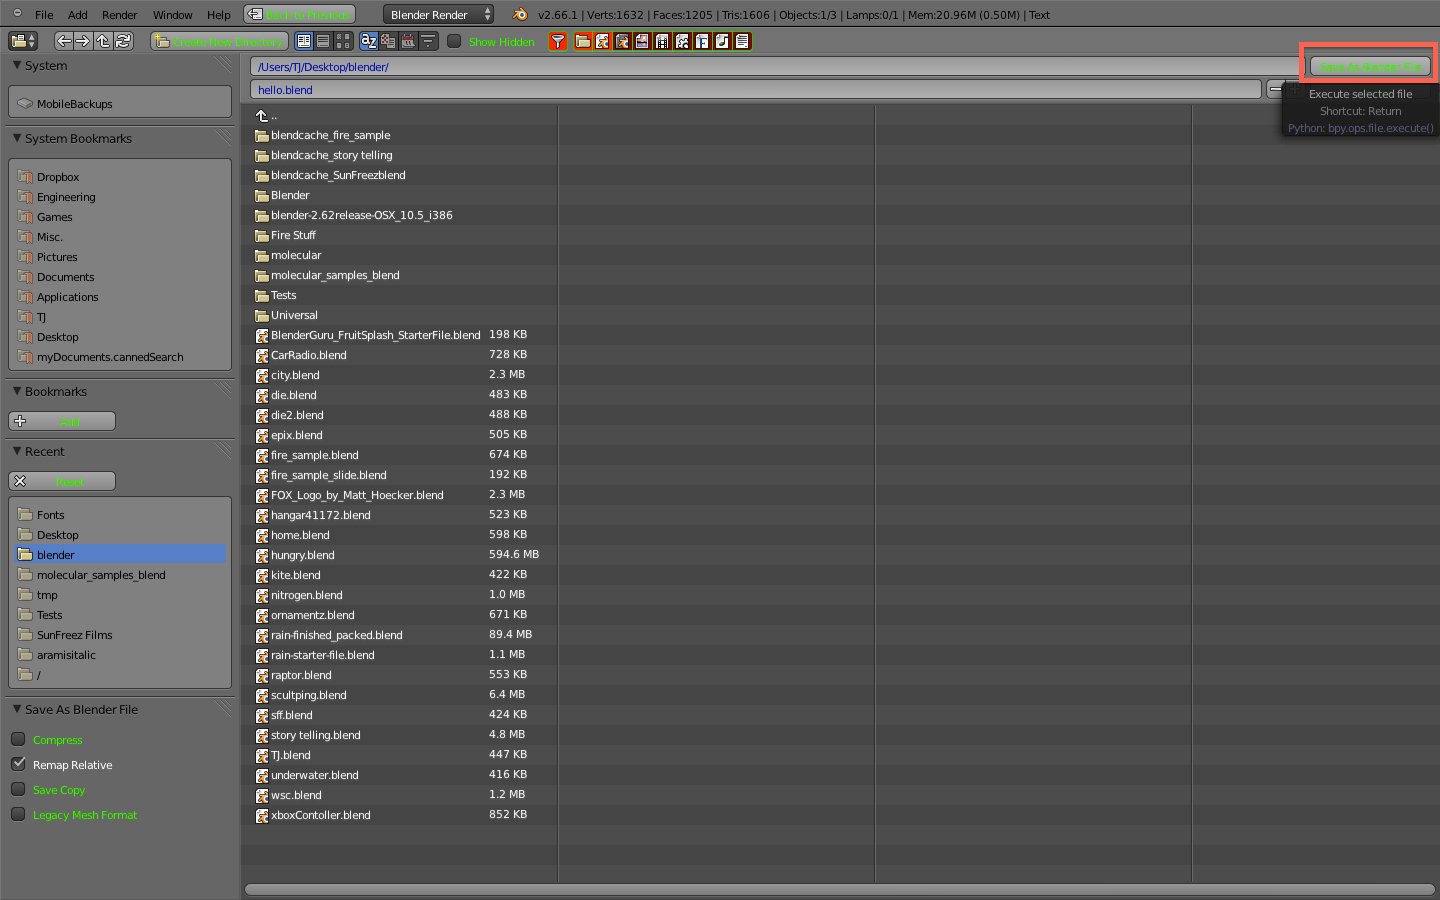This screenshot has height=900, width=1440.
Task: Add a bookmark with the Add button
Action: pos(62,421)
